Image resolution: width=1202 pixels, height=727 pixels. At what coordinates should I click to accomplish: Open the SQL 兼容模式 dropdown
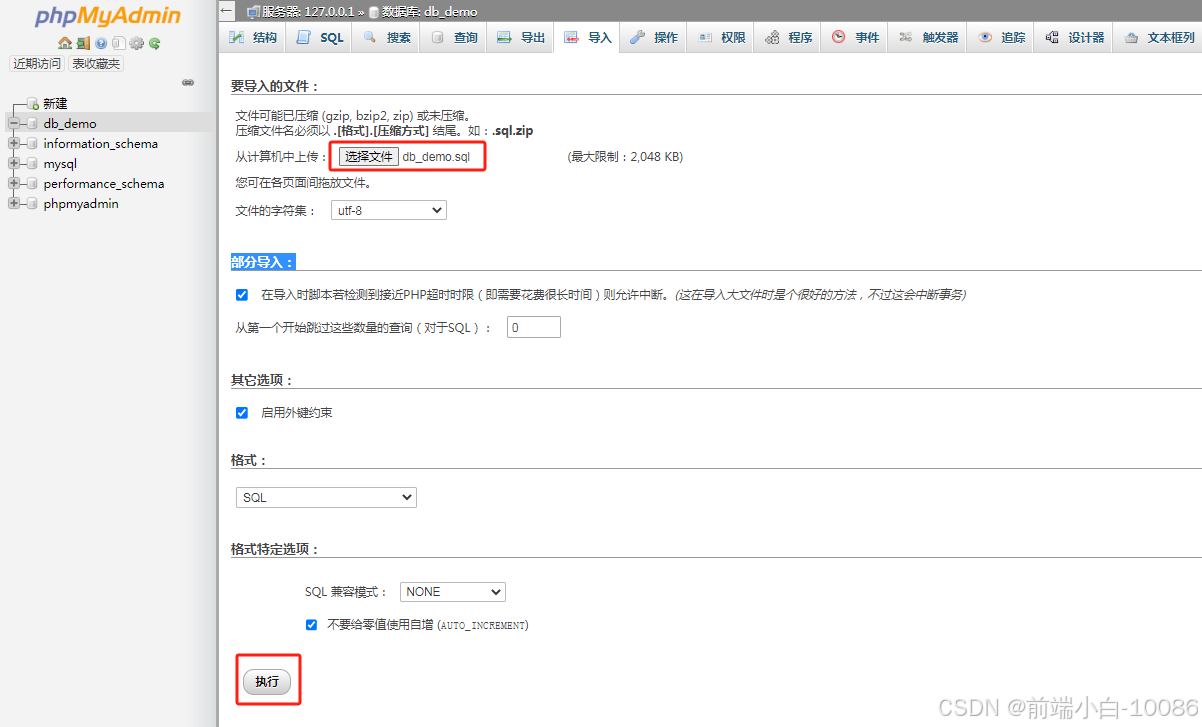coord(452,591)
